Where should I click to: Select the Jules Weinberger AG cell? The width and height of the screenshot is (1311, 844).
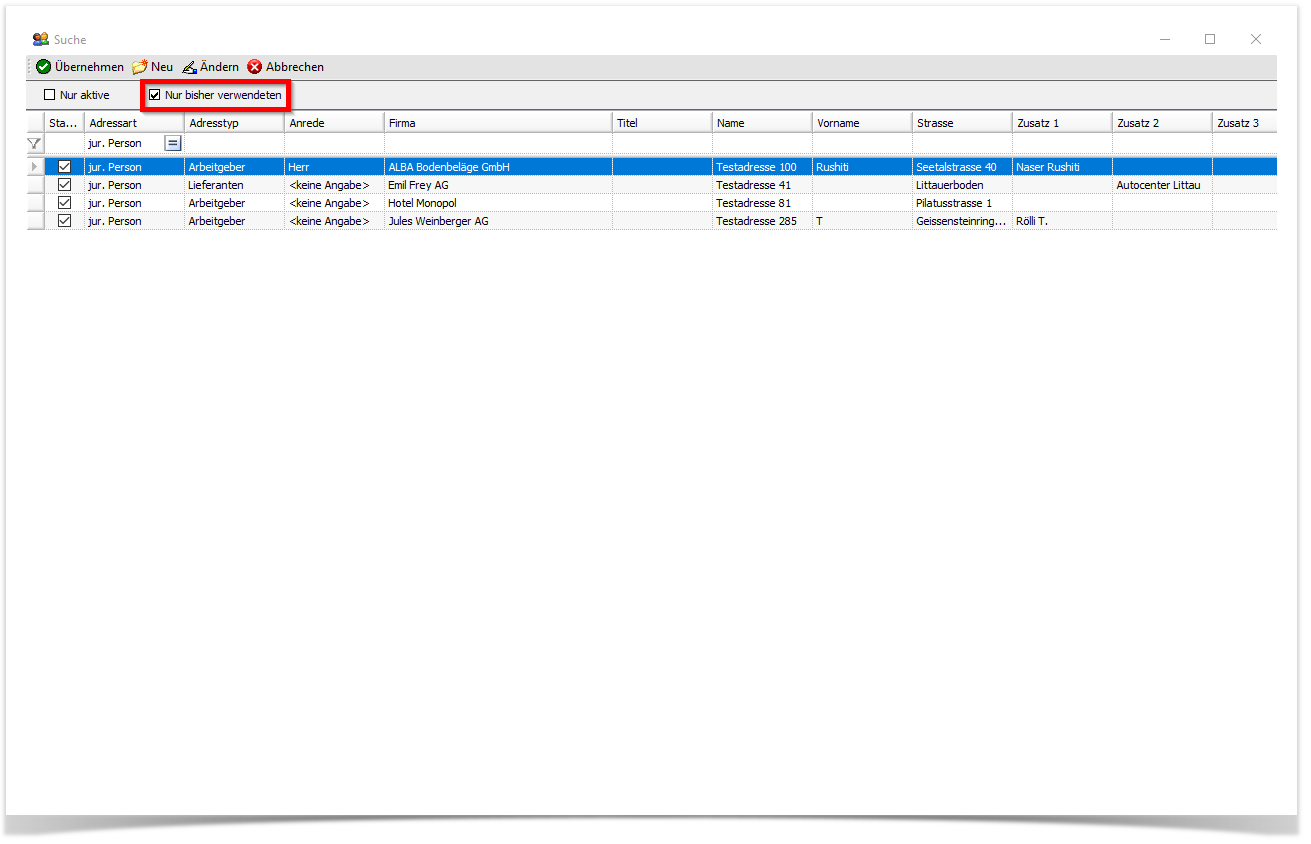pos(499,221)
